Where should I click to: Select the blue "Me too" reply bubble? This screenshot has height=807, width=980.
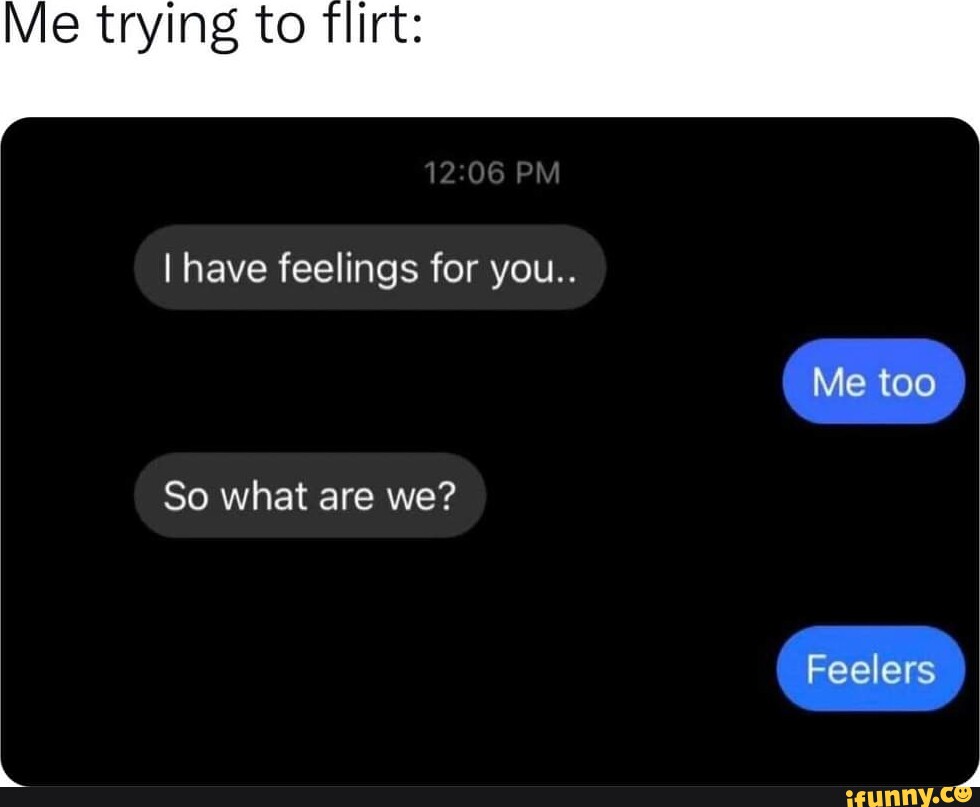coord(874,381)
